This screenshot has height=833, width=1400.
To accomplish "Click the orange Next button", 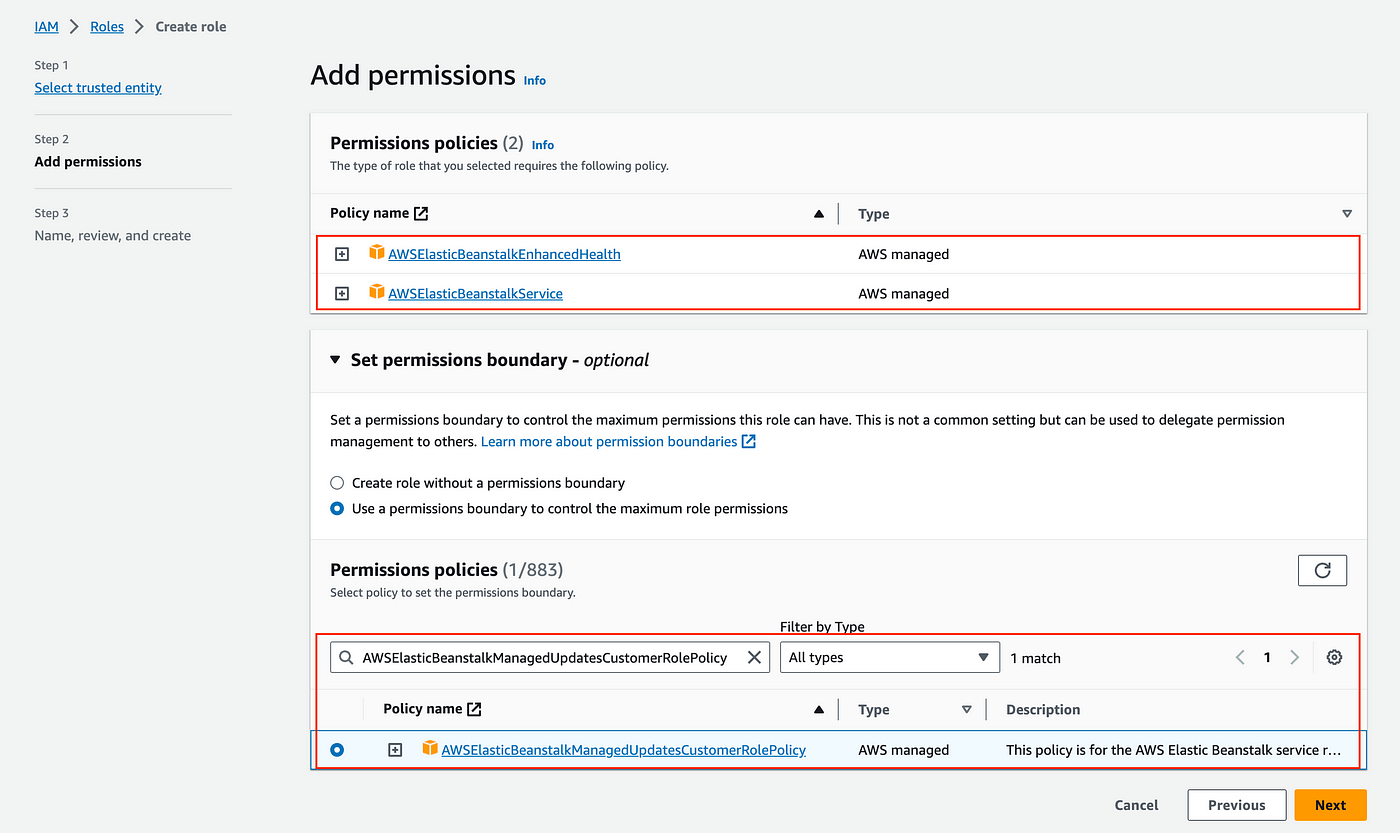I will [x=1330, y=805].
